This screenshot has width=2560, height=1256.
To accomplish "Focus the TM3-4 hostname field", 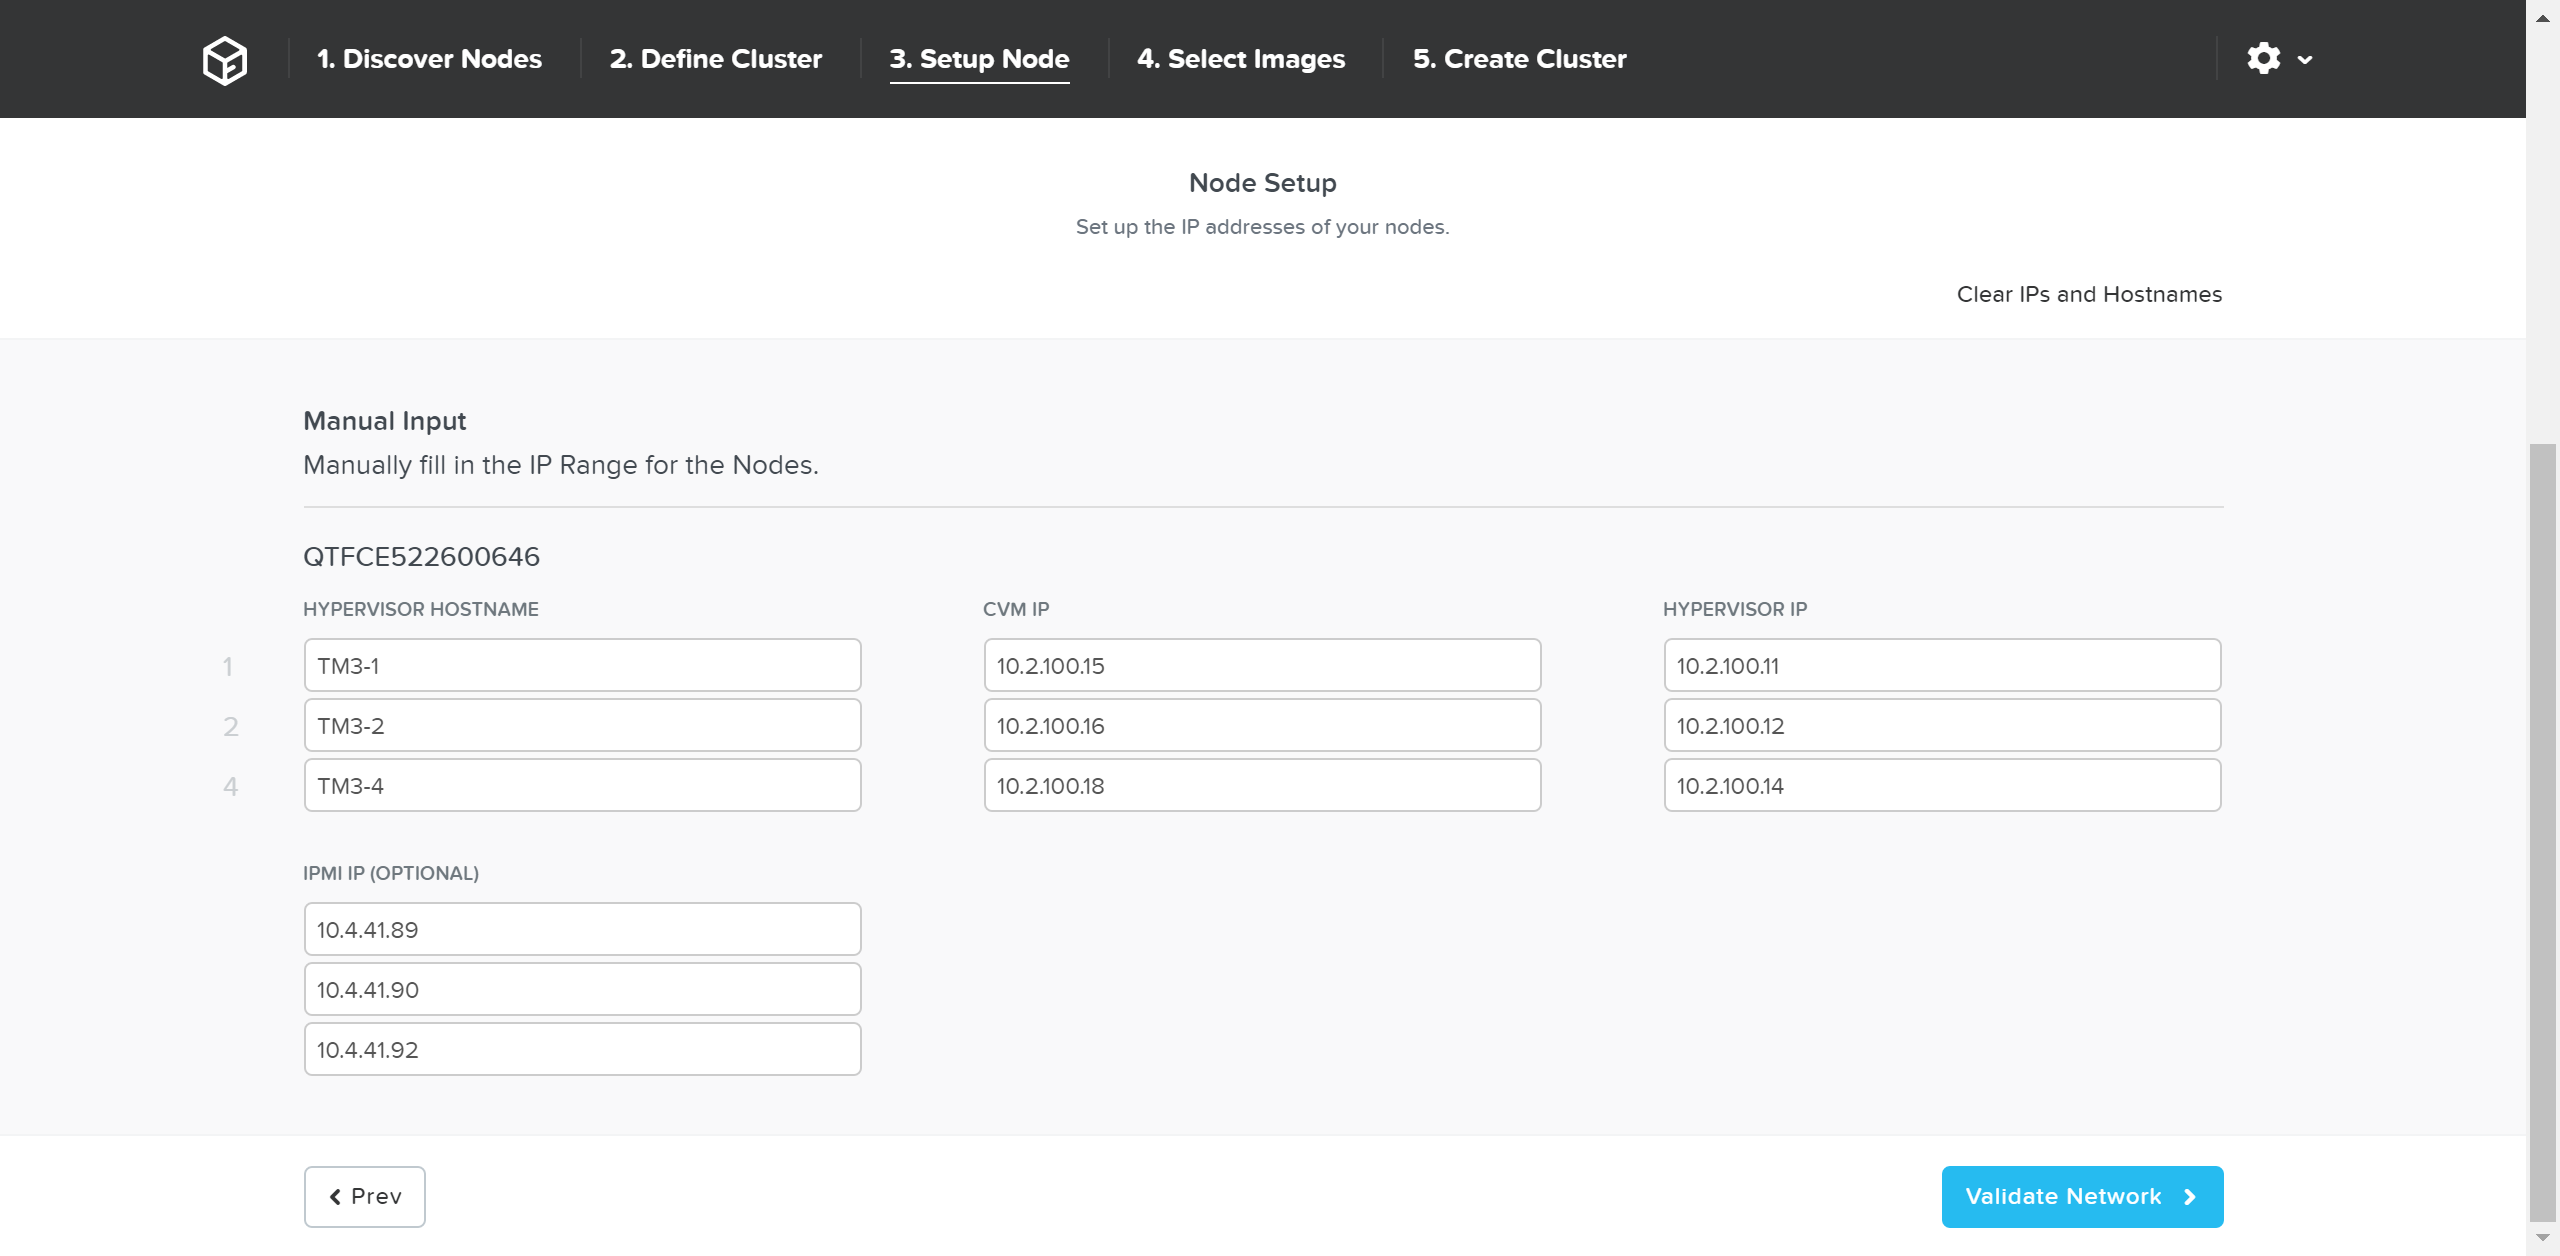I will pos(582,786).
